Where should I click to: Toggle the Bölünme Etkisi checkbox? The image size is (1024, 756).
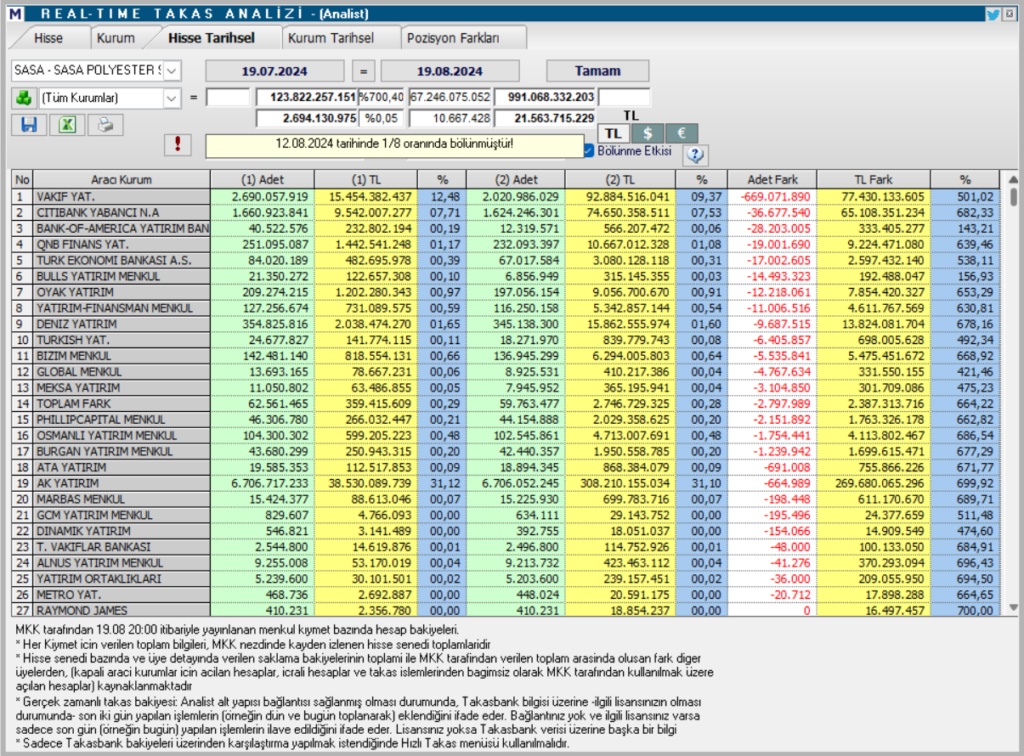click(x=589, y=151)
